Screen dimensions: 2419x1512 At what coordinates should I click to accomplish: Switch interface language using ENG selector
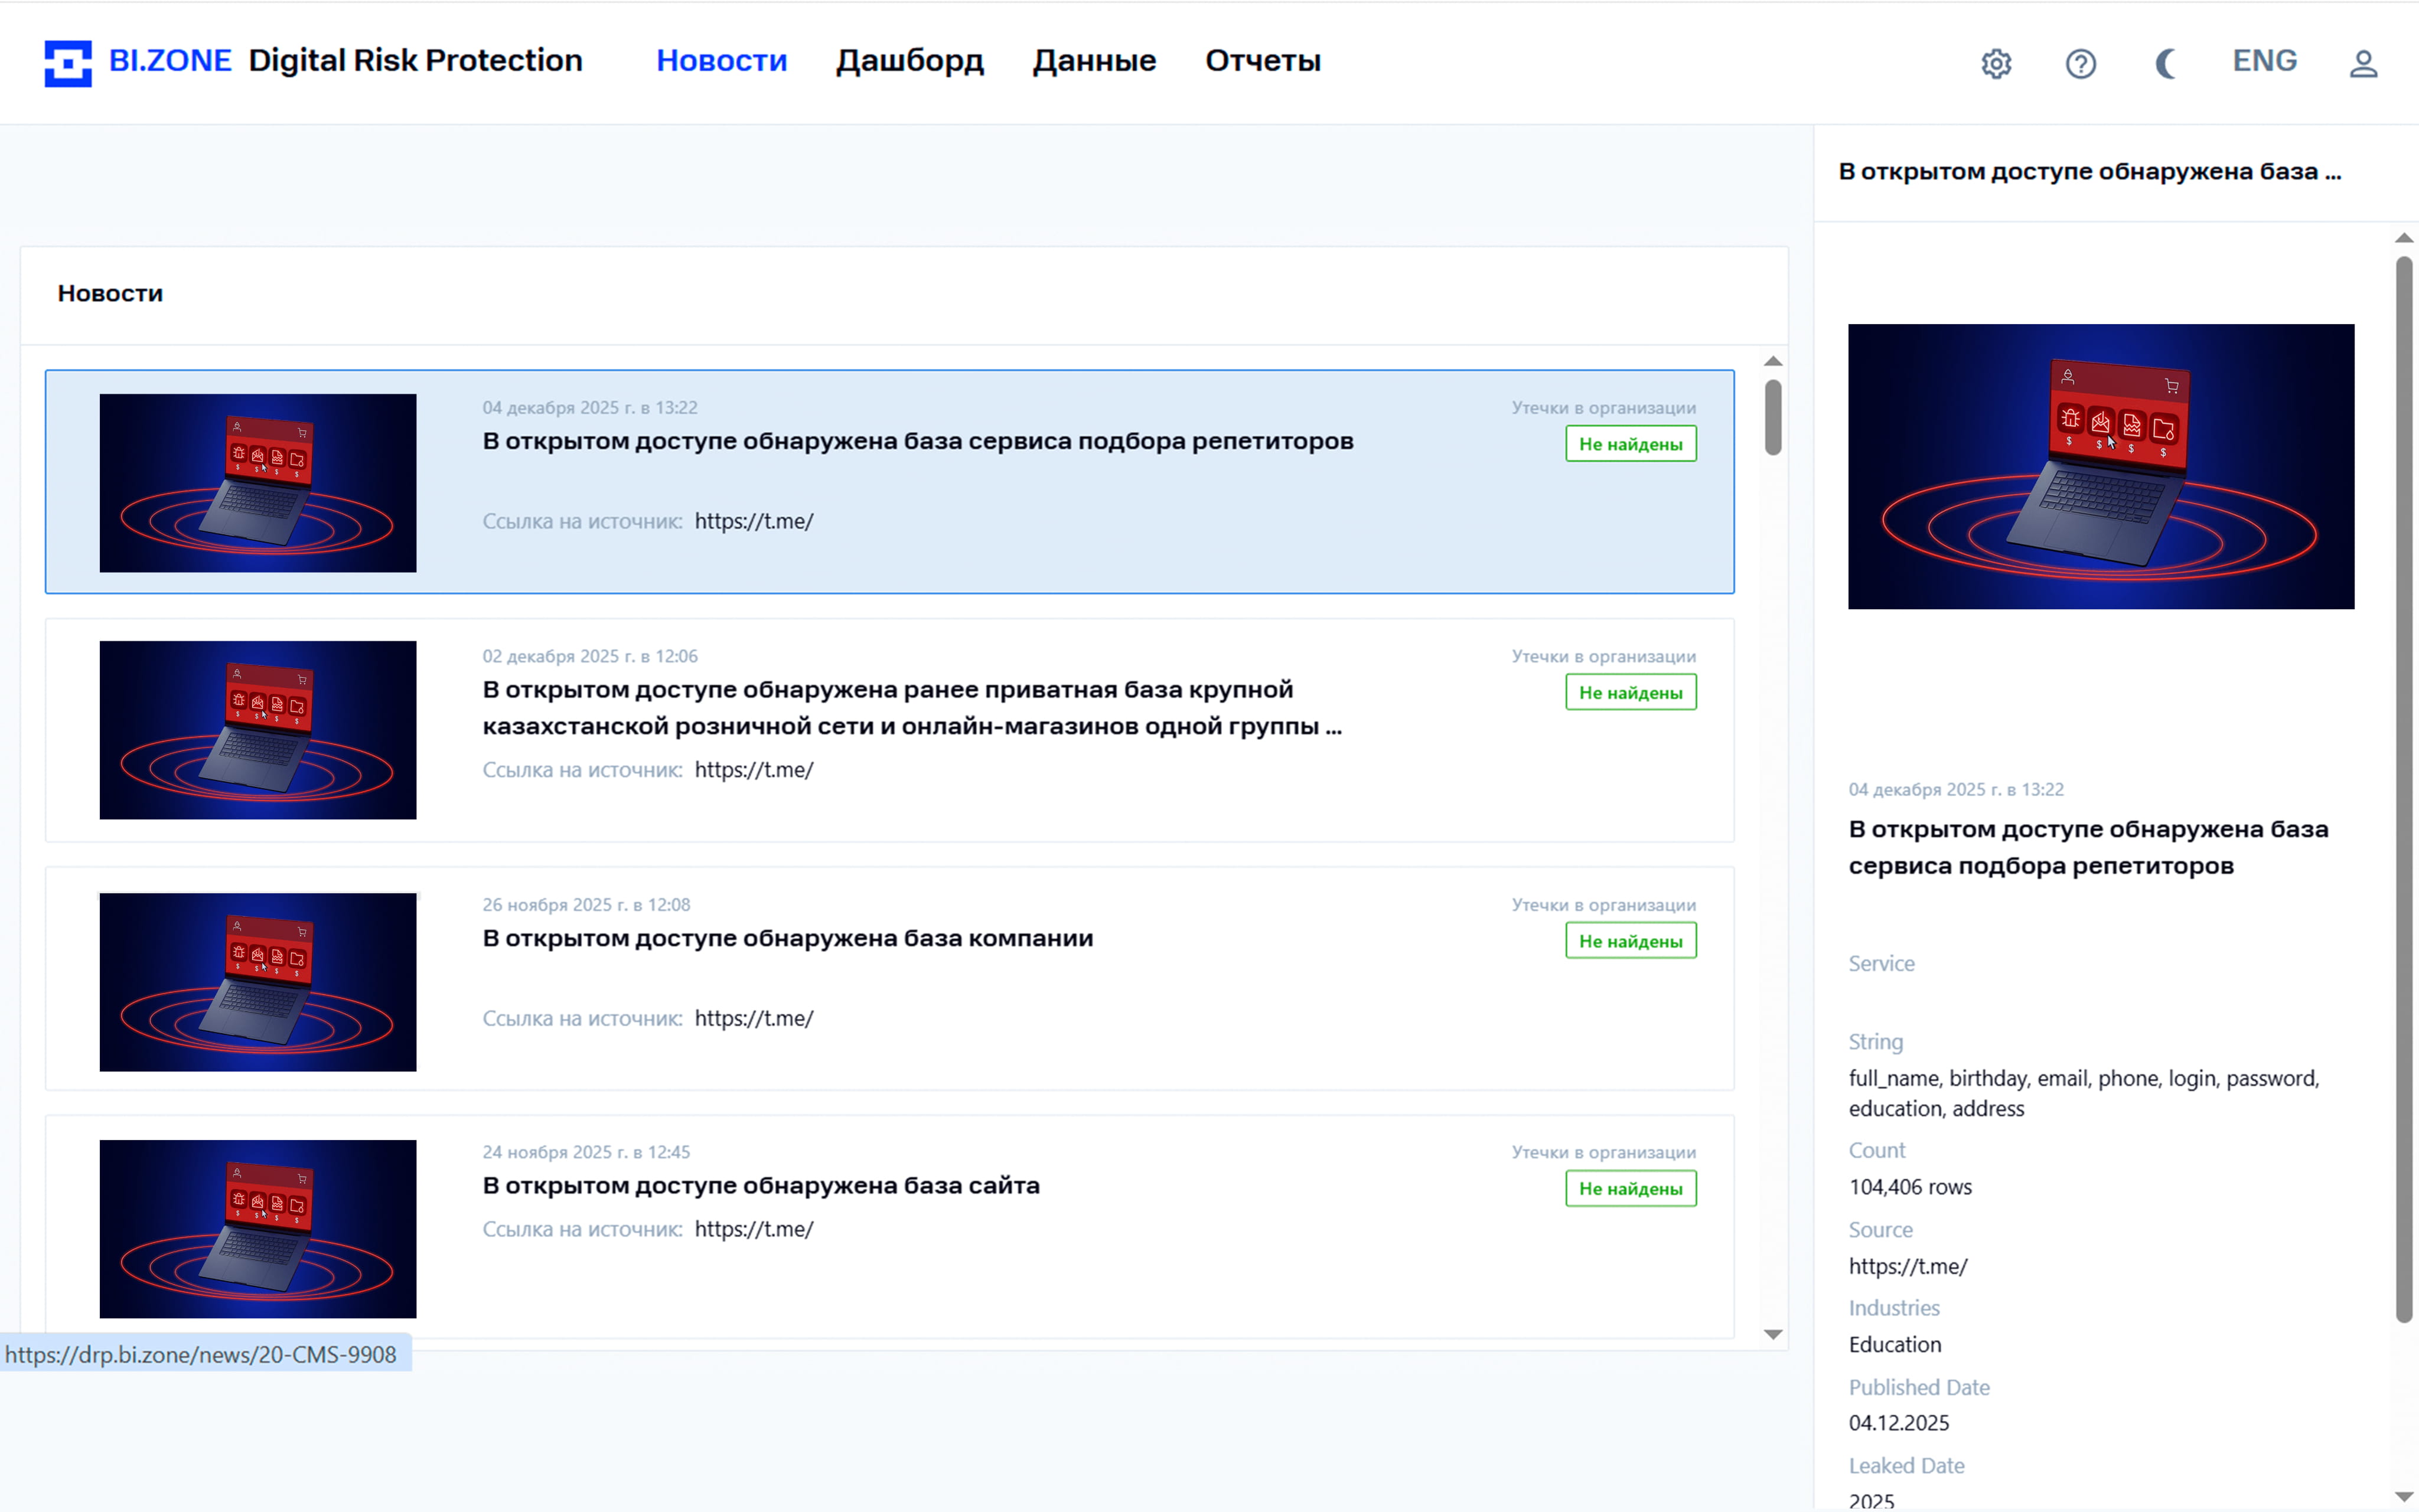click(2265, 60)
